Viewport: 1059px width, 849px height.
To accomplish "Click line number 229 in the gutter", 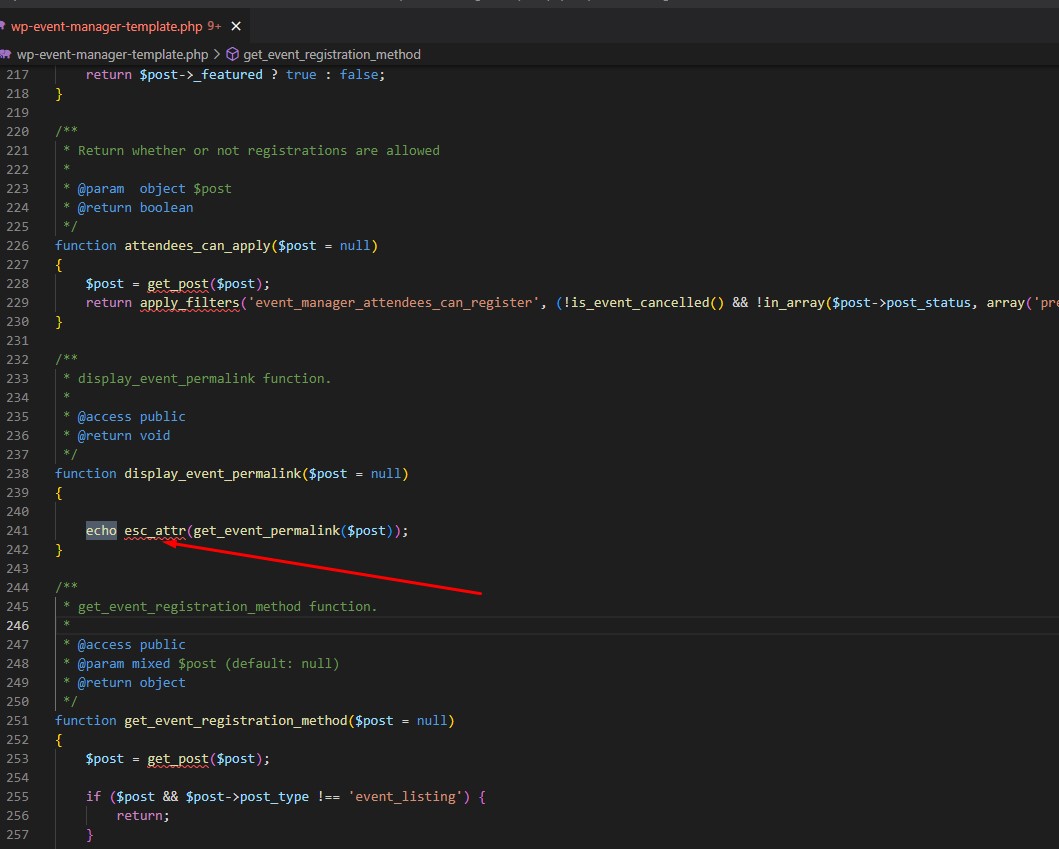I will (x=18, y=303).
